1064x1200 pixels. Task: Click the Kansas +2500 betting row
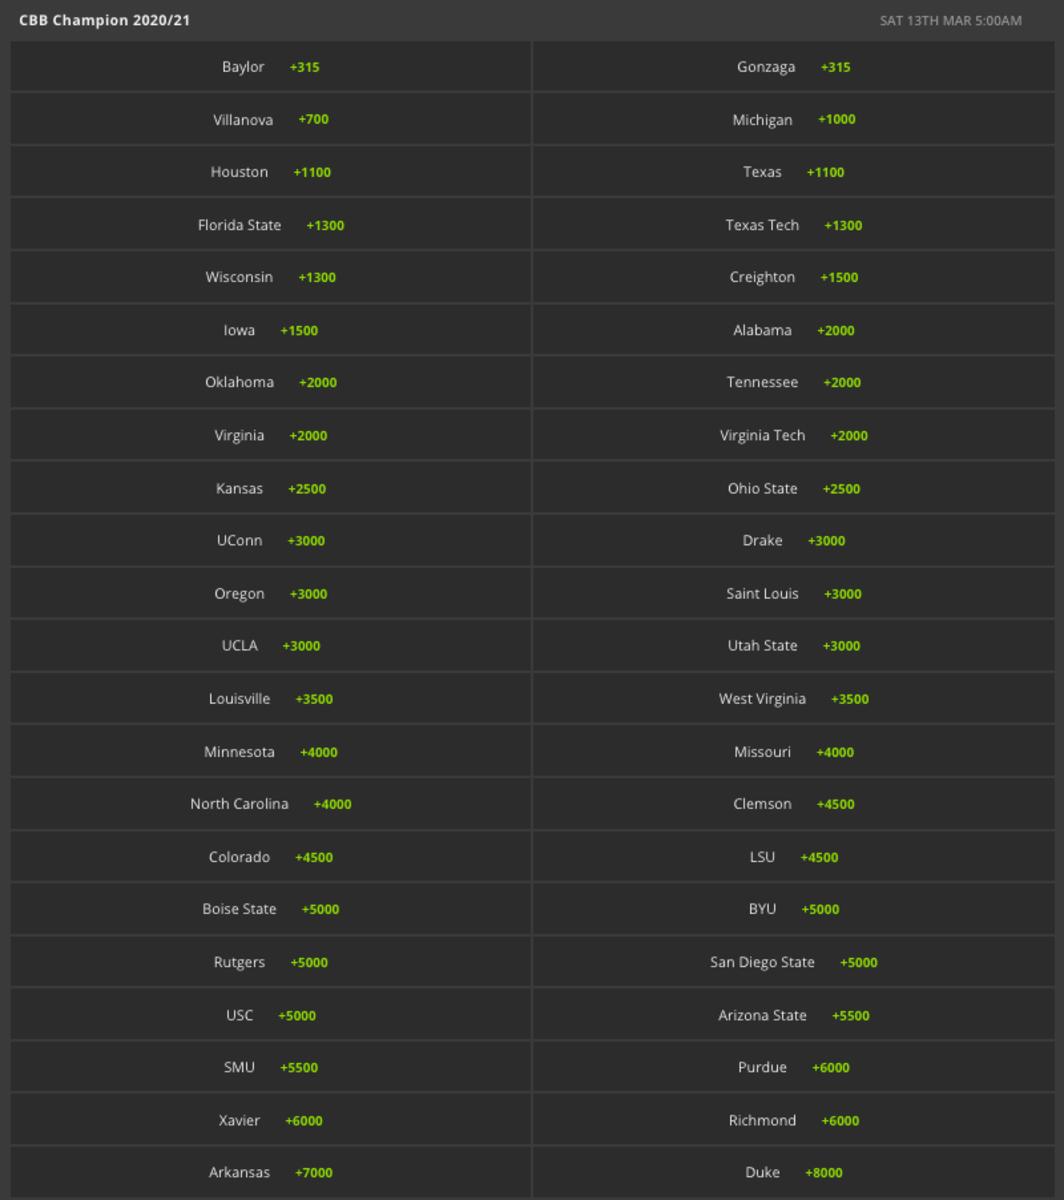point(270,488)
